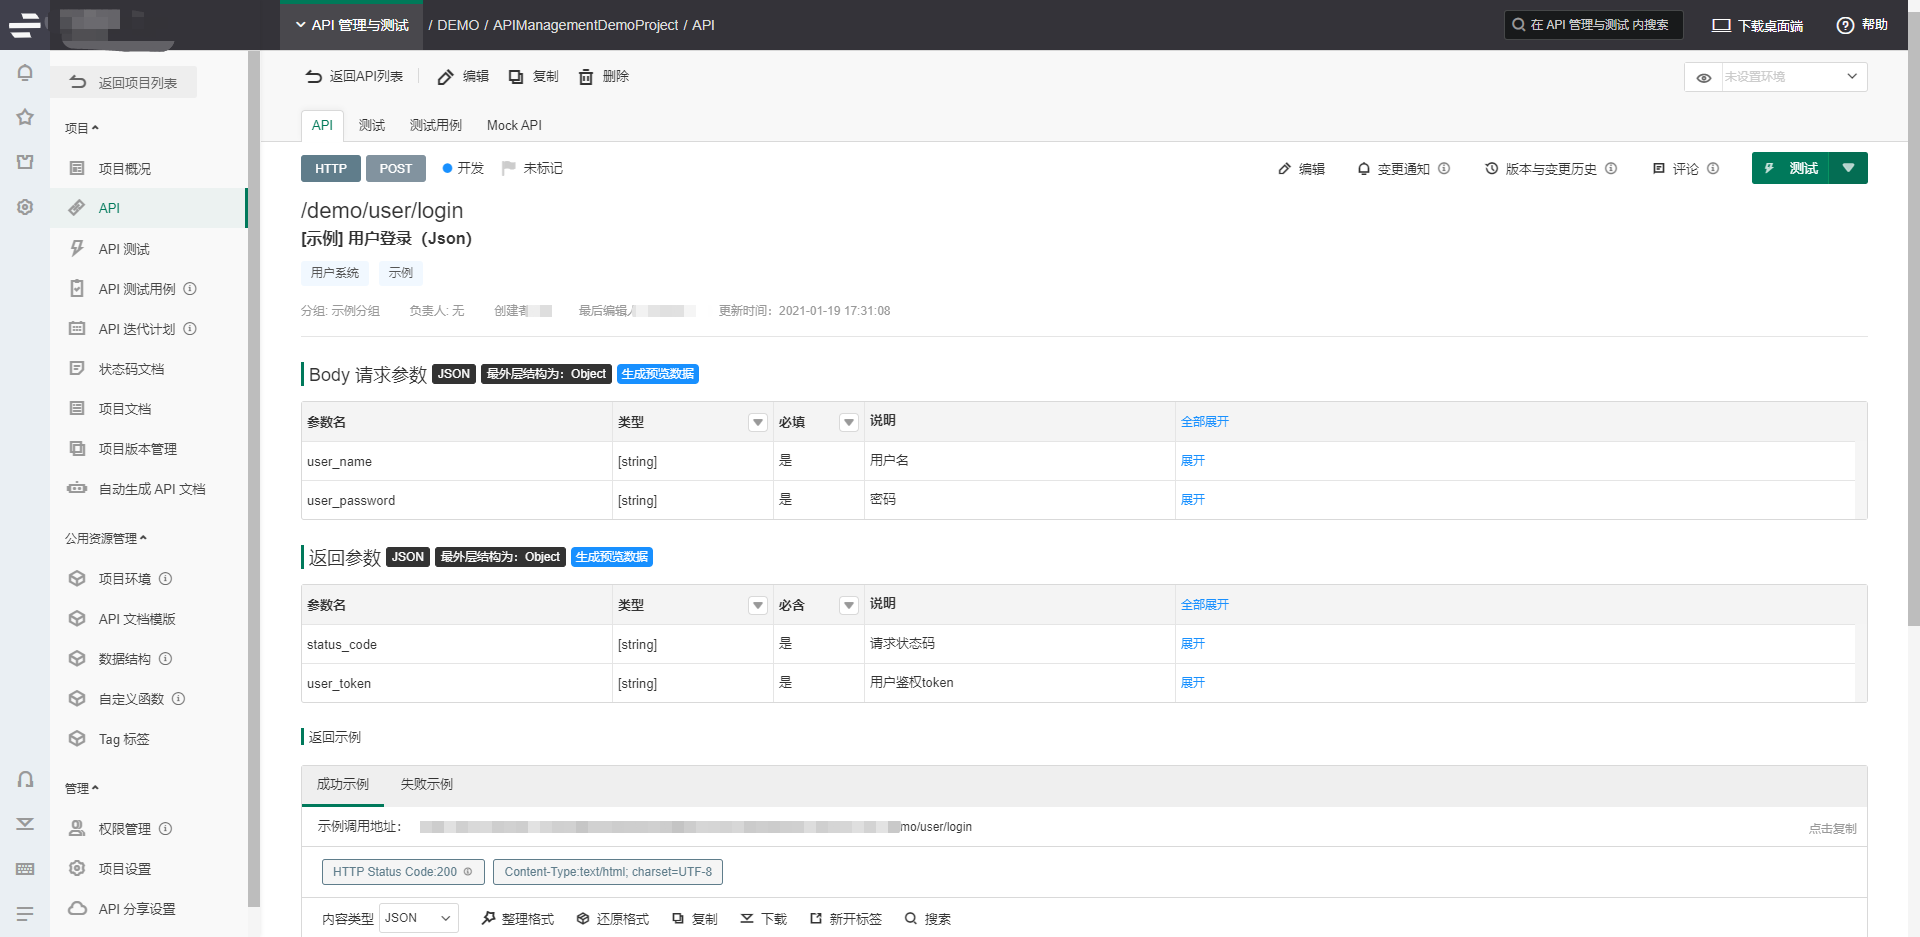
Task: Click the 开发 status indicator
Action: pos(463,168)
